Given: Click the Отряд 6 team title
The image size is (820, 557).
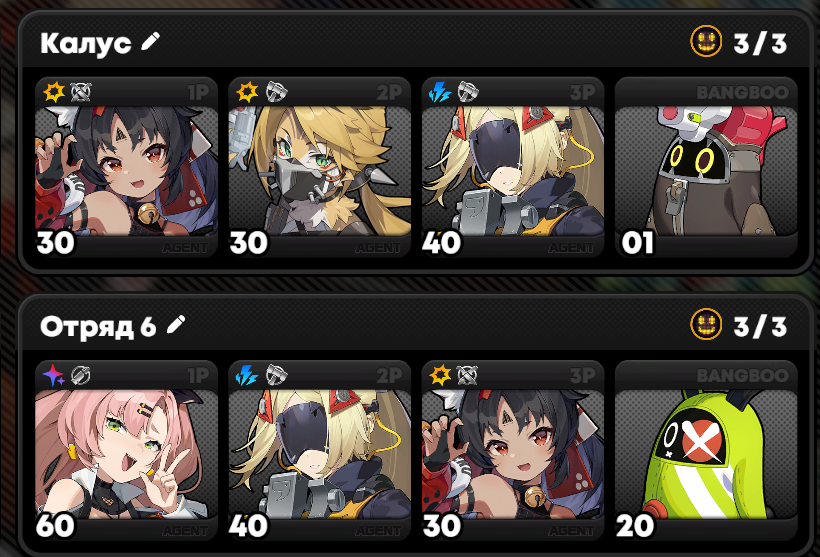Looking at the screenshot, I should pos(98,326).
